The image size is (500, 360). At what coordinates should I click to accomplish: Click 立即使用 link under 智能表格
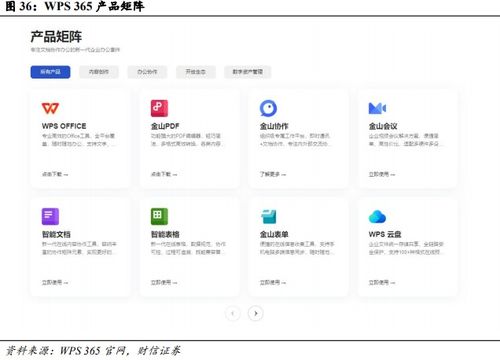164,282
